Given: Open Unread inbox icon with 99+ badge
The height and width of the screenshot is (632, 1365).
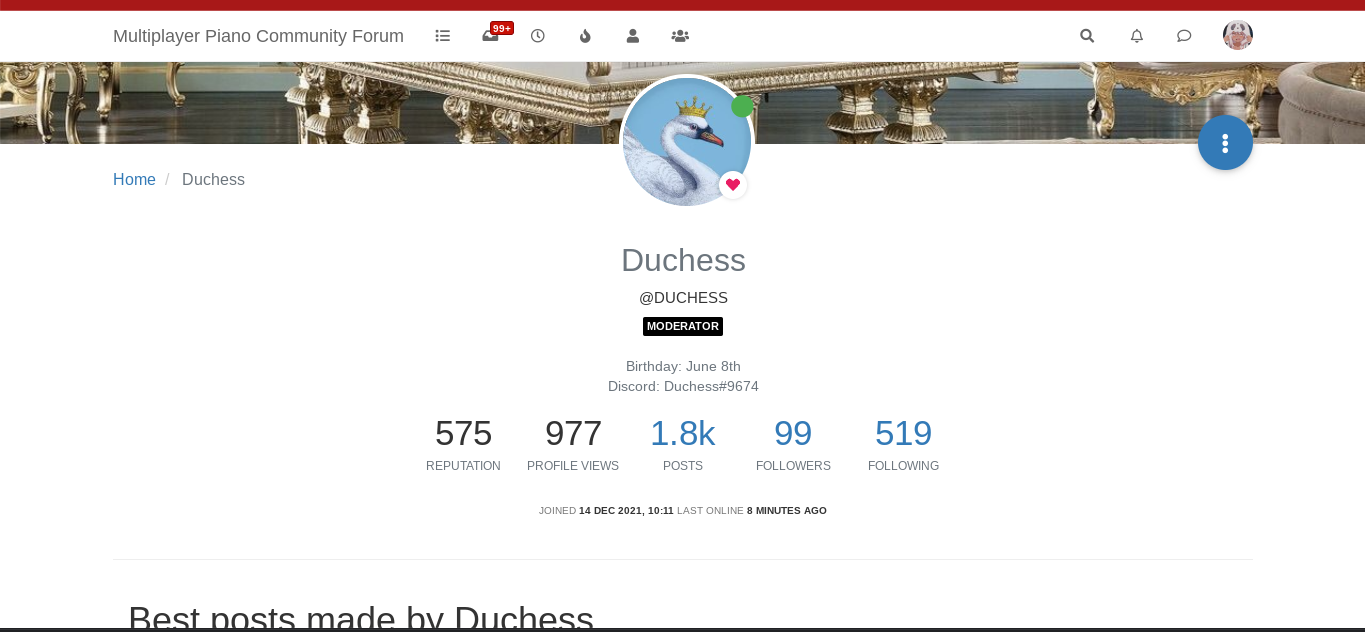Looking at the screenshot, I should click(491, 36).
